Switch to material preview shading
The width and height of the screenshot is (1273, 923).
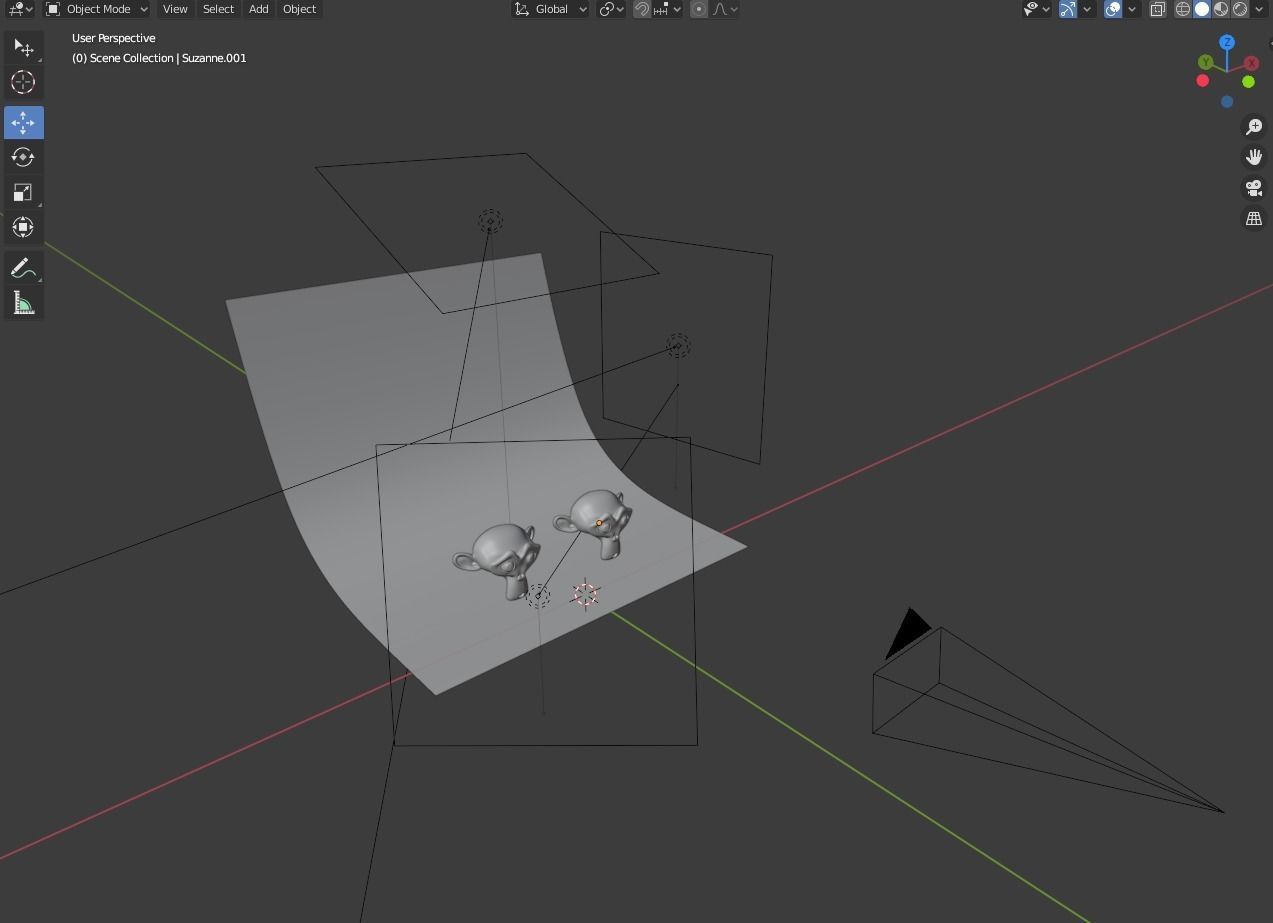1221,9
